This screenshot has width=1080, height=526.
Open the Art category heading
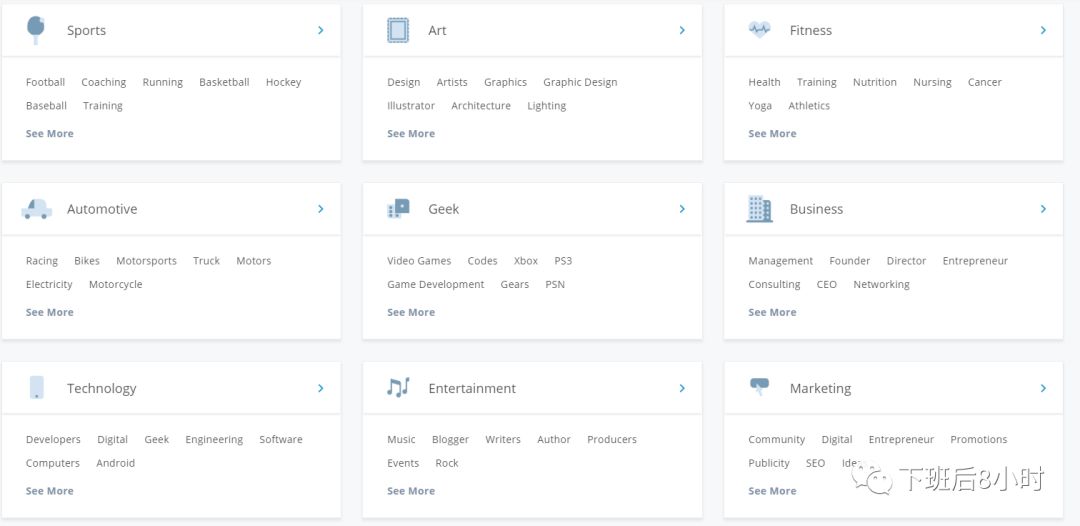point(437,30)
